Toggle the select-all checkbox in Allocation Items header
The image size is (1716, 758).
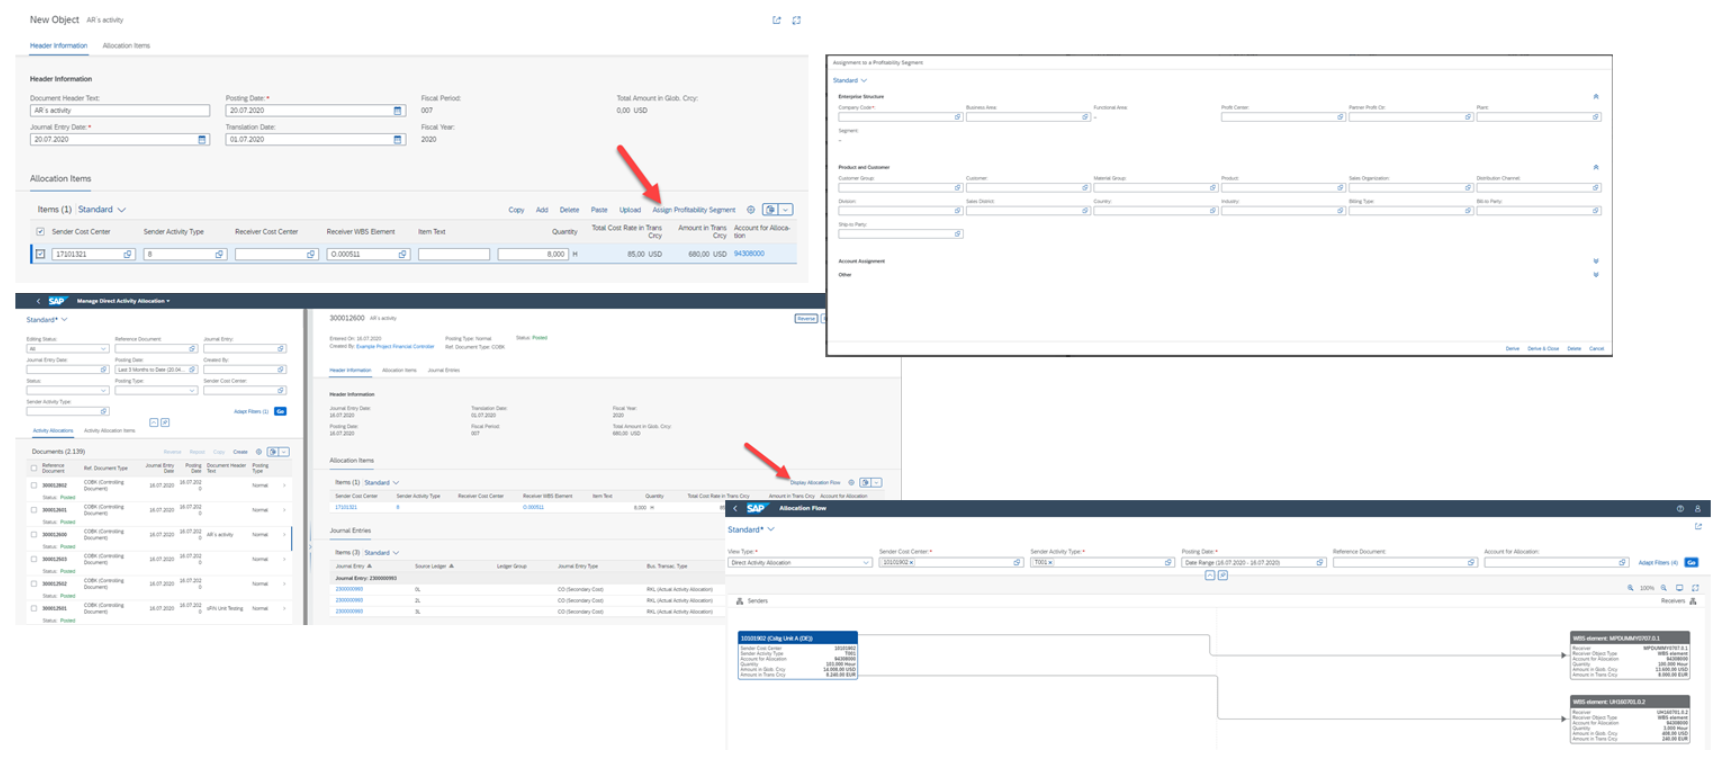[x=40, y=232]
